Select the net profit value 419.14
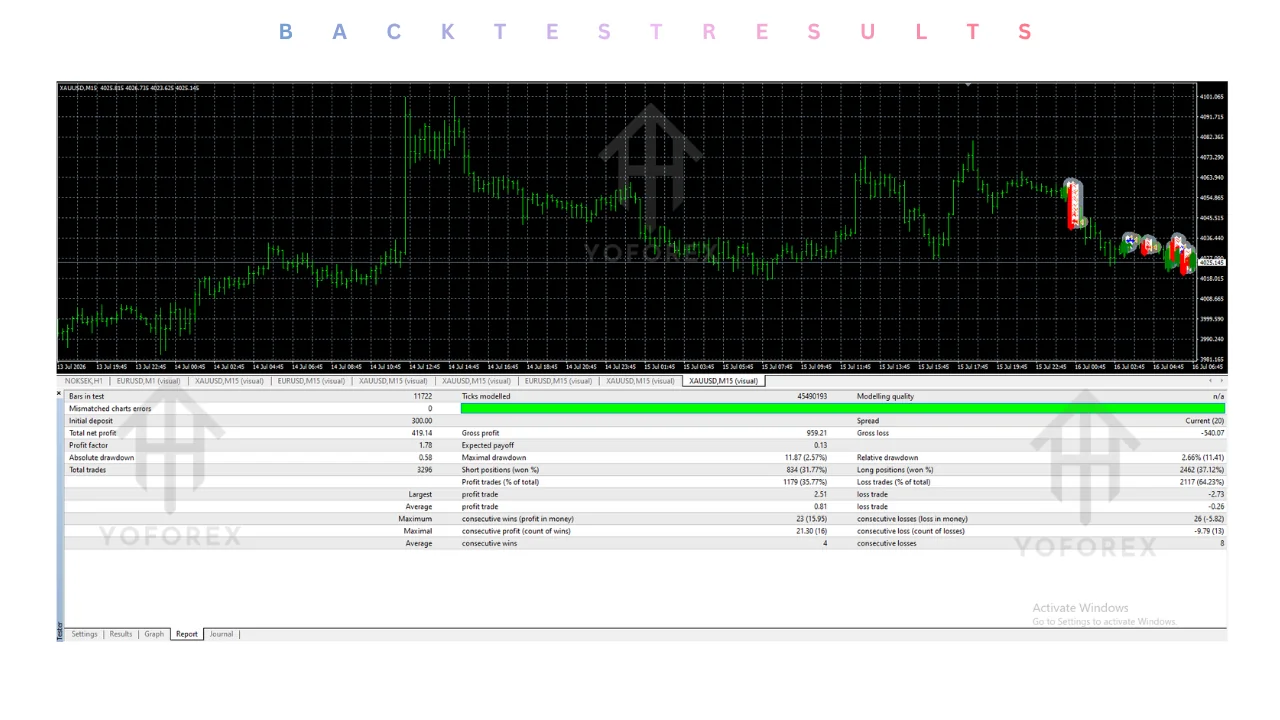Image resolution: width=1280 pixels, height=720 pixels. (421, 433)
